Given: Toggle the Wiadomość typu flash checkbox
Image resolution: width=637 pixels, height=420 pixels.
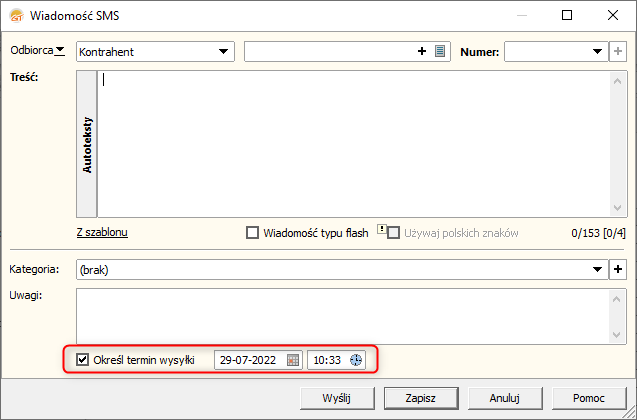Looking at the screenshot, I should pyautogui.click(x=252, y=233).
